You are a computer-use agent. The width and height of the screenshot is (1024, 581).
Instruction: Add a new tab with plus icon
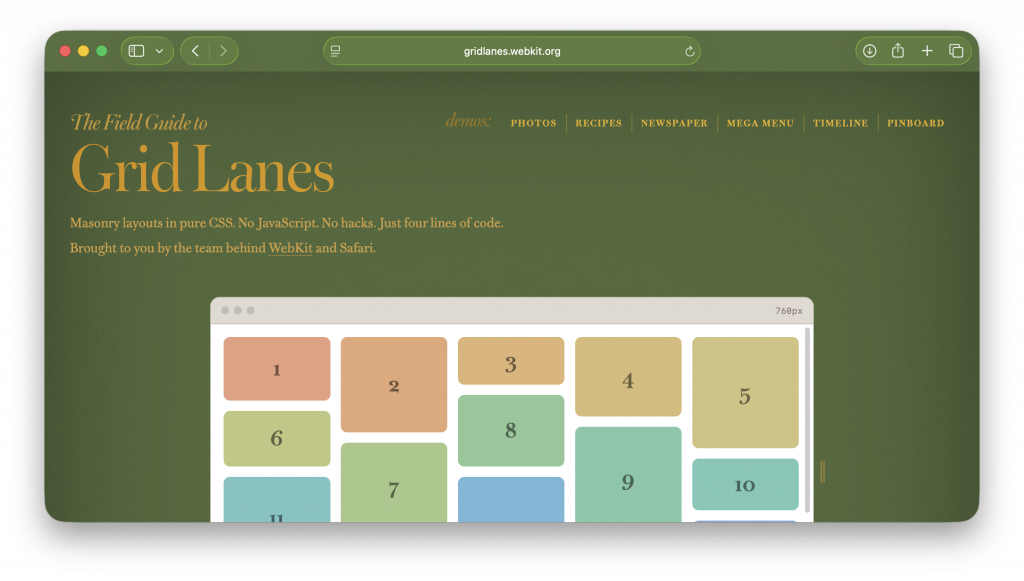point(927,51)
